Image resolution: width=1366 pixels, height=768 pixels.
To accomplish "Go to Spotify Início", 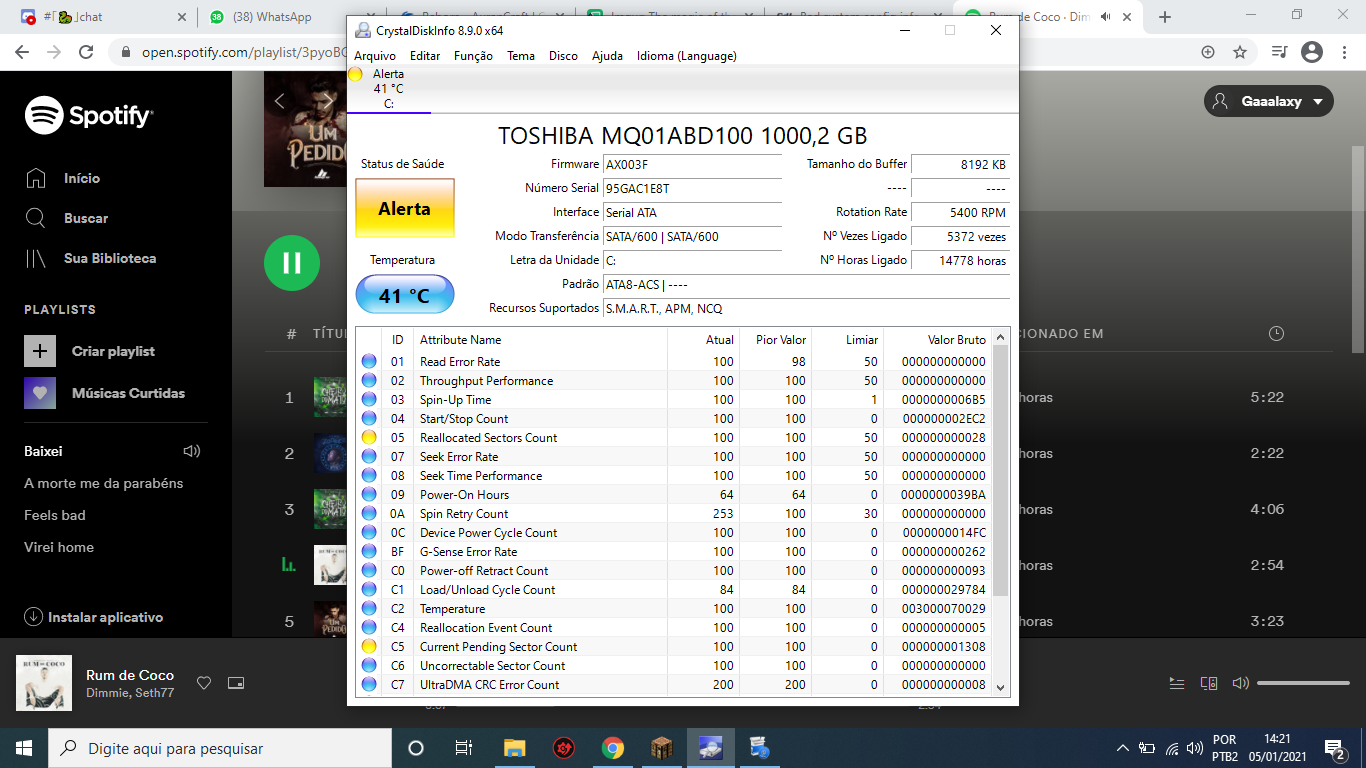I will click(62, 178).
